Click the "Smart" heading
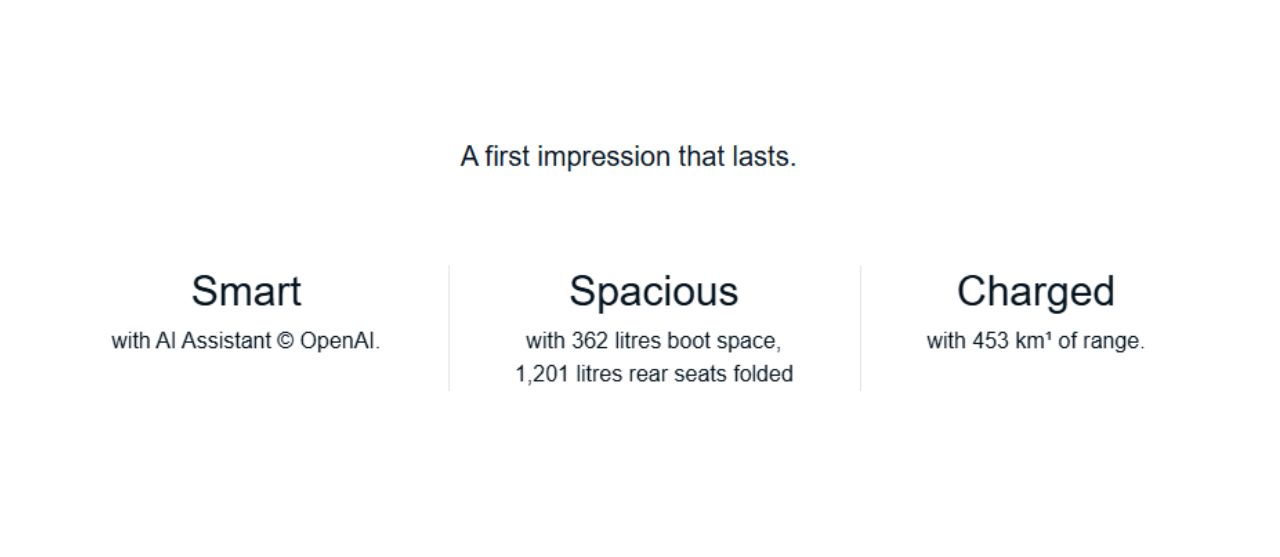This screenshot has width=1280, height=557. click(x=246, y=291)
